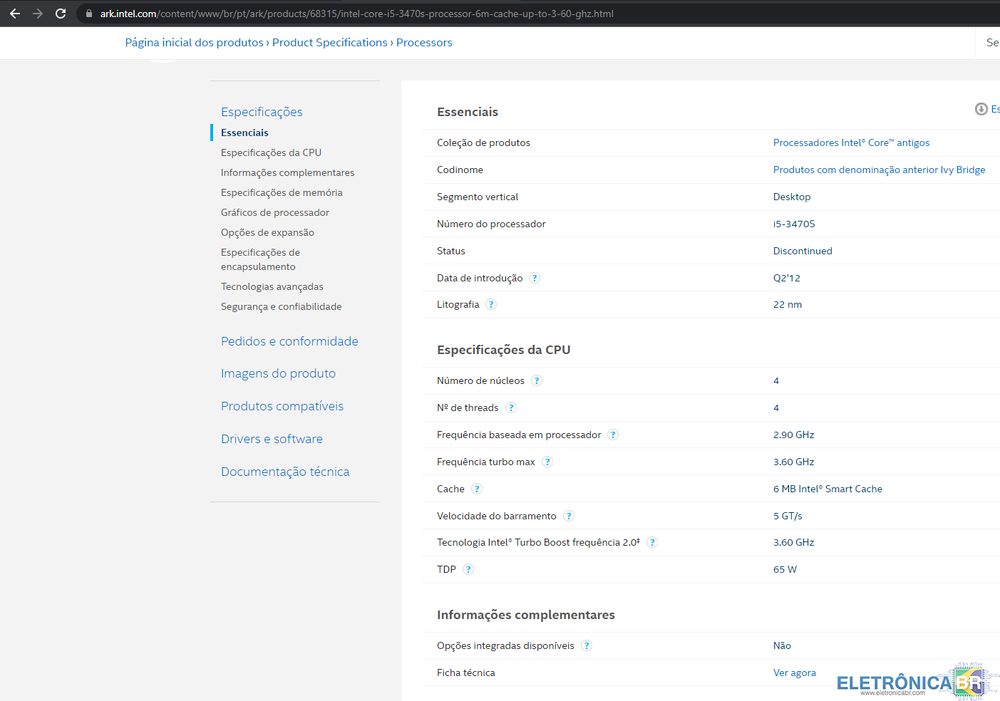Click help icon next to Data de introdução
This screenshot has width=1000, height=701.
[535, 278]
